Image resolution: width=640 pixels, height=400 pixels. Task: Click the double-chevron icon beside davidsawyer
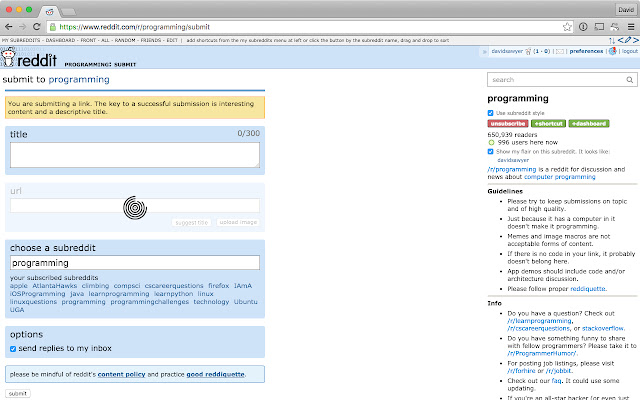tap(484, 51)
